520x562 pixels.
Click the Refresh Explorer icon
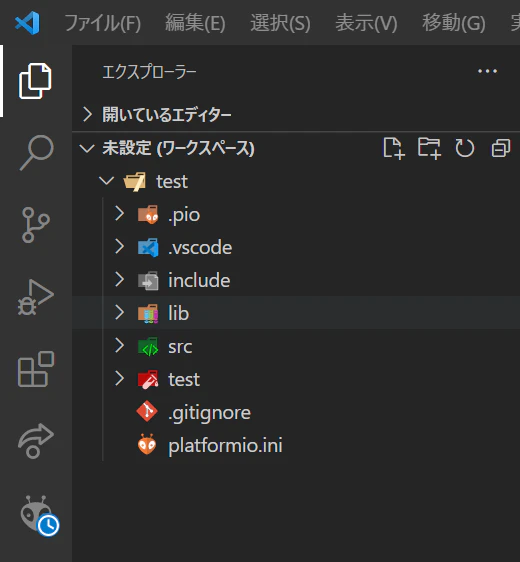[465, 148]
